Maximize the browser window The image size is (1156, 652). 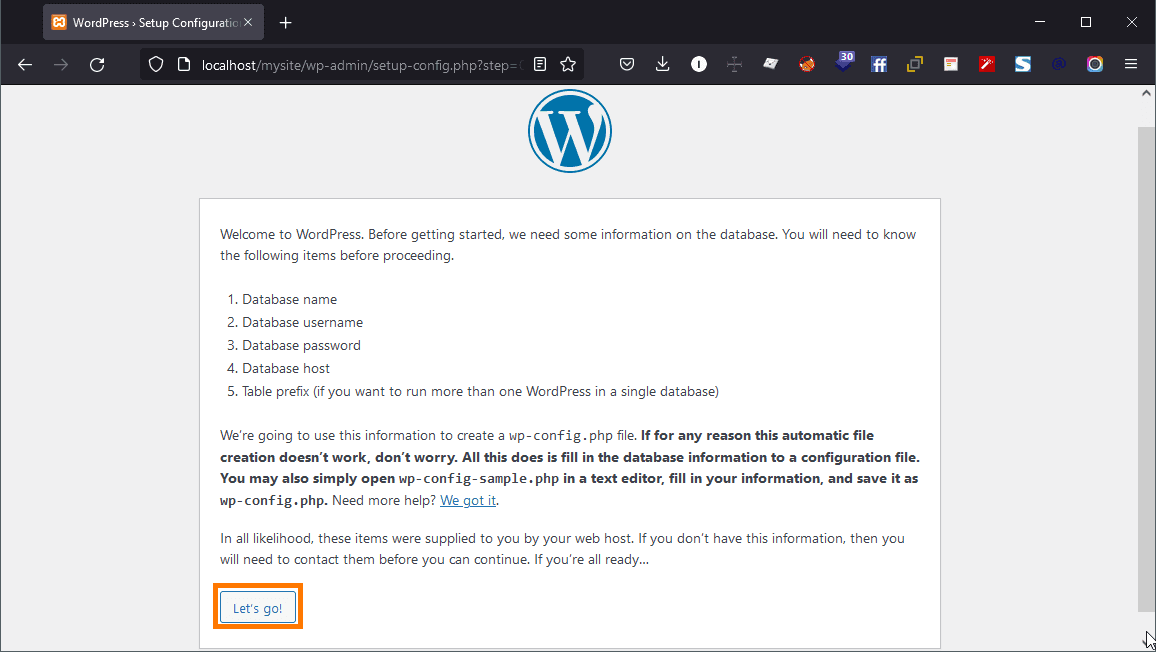tap(1085, 22)
